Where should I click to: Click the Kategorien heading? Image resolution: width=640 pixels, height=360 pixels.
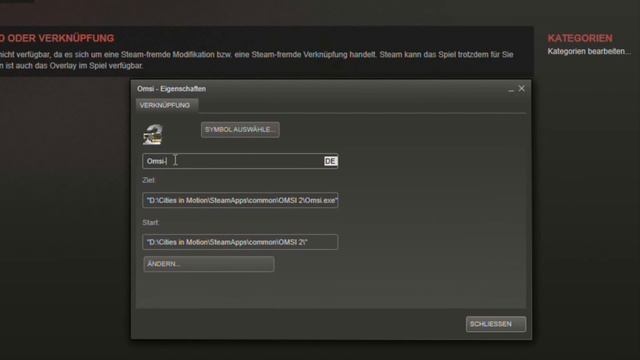[580, 38]
